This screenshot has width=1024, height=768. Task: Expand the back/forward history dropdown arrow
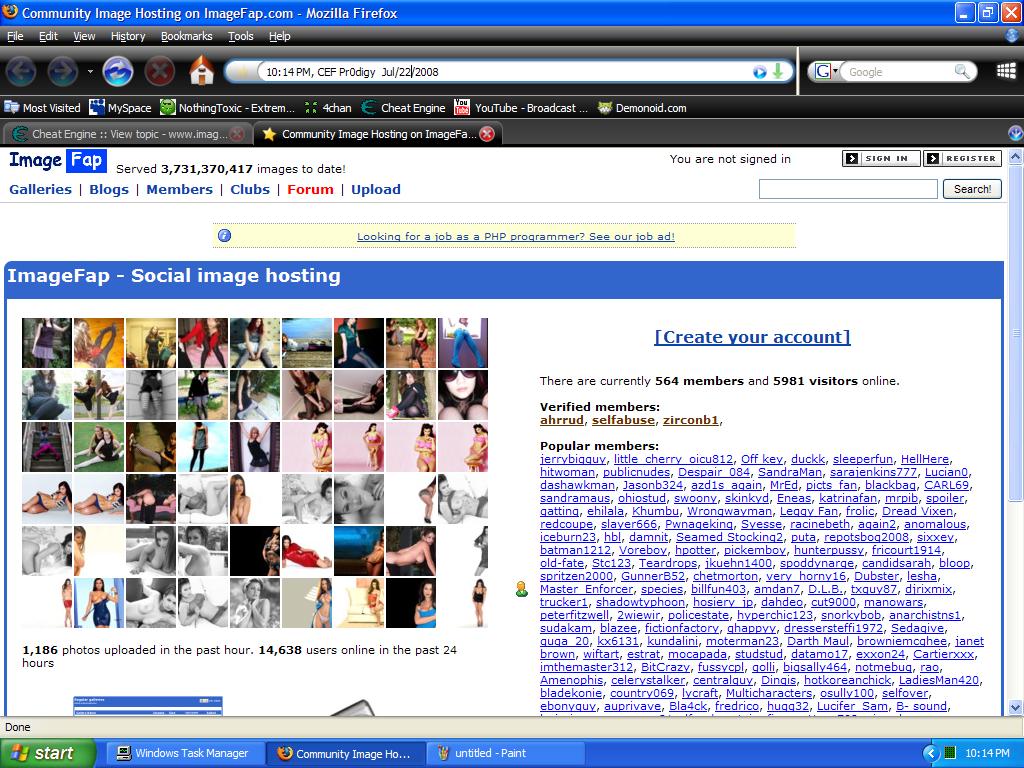(90, 72)
